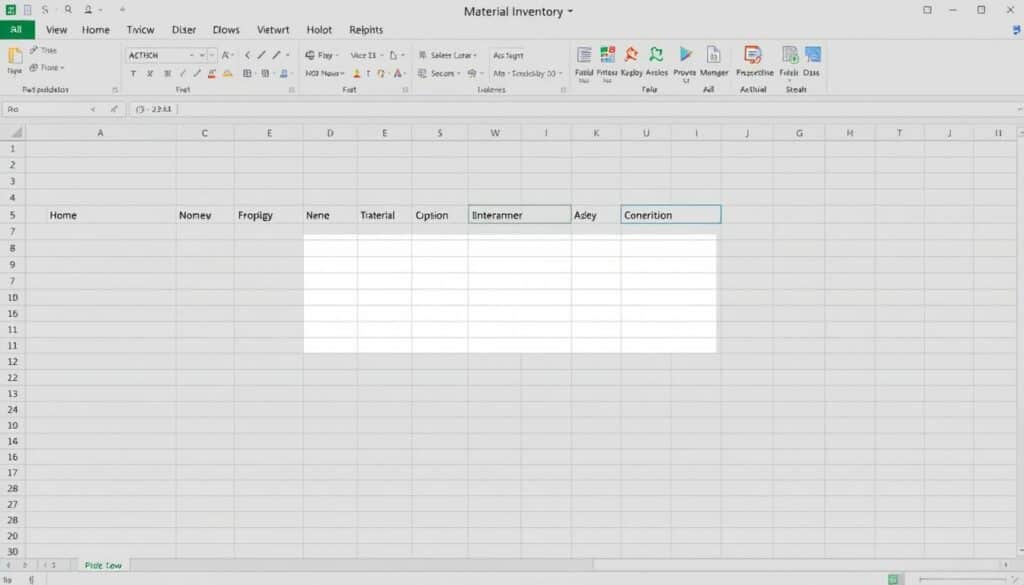The height and width of the screenshot is (585, 1024).
Task: Click the magnifier search icon in title bar
Action: click(x=68, y=10)
